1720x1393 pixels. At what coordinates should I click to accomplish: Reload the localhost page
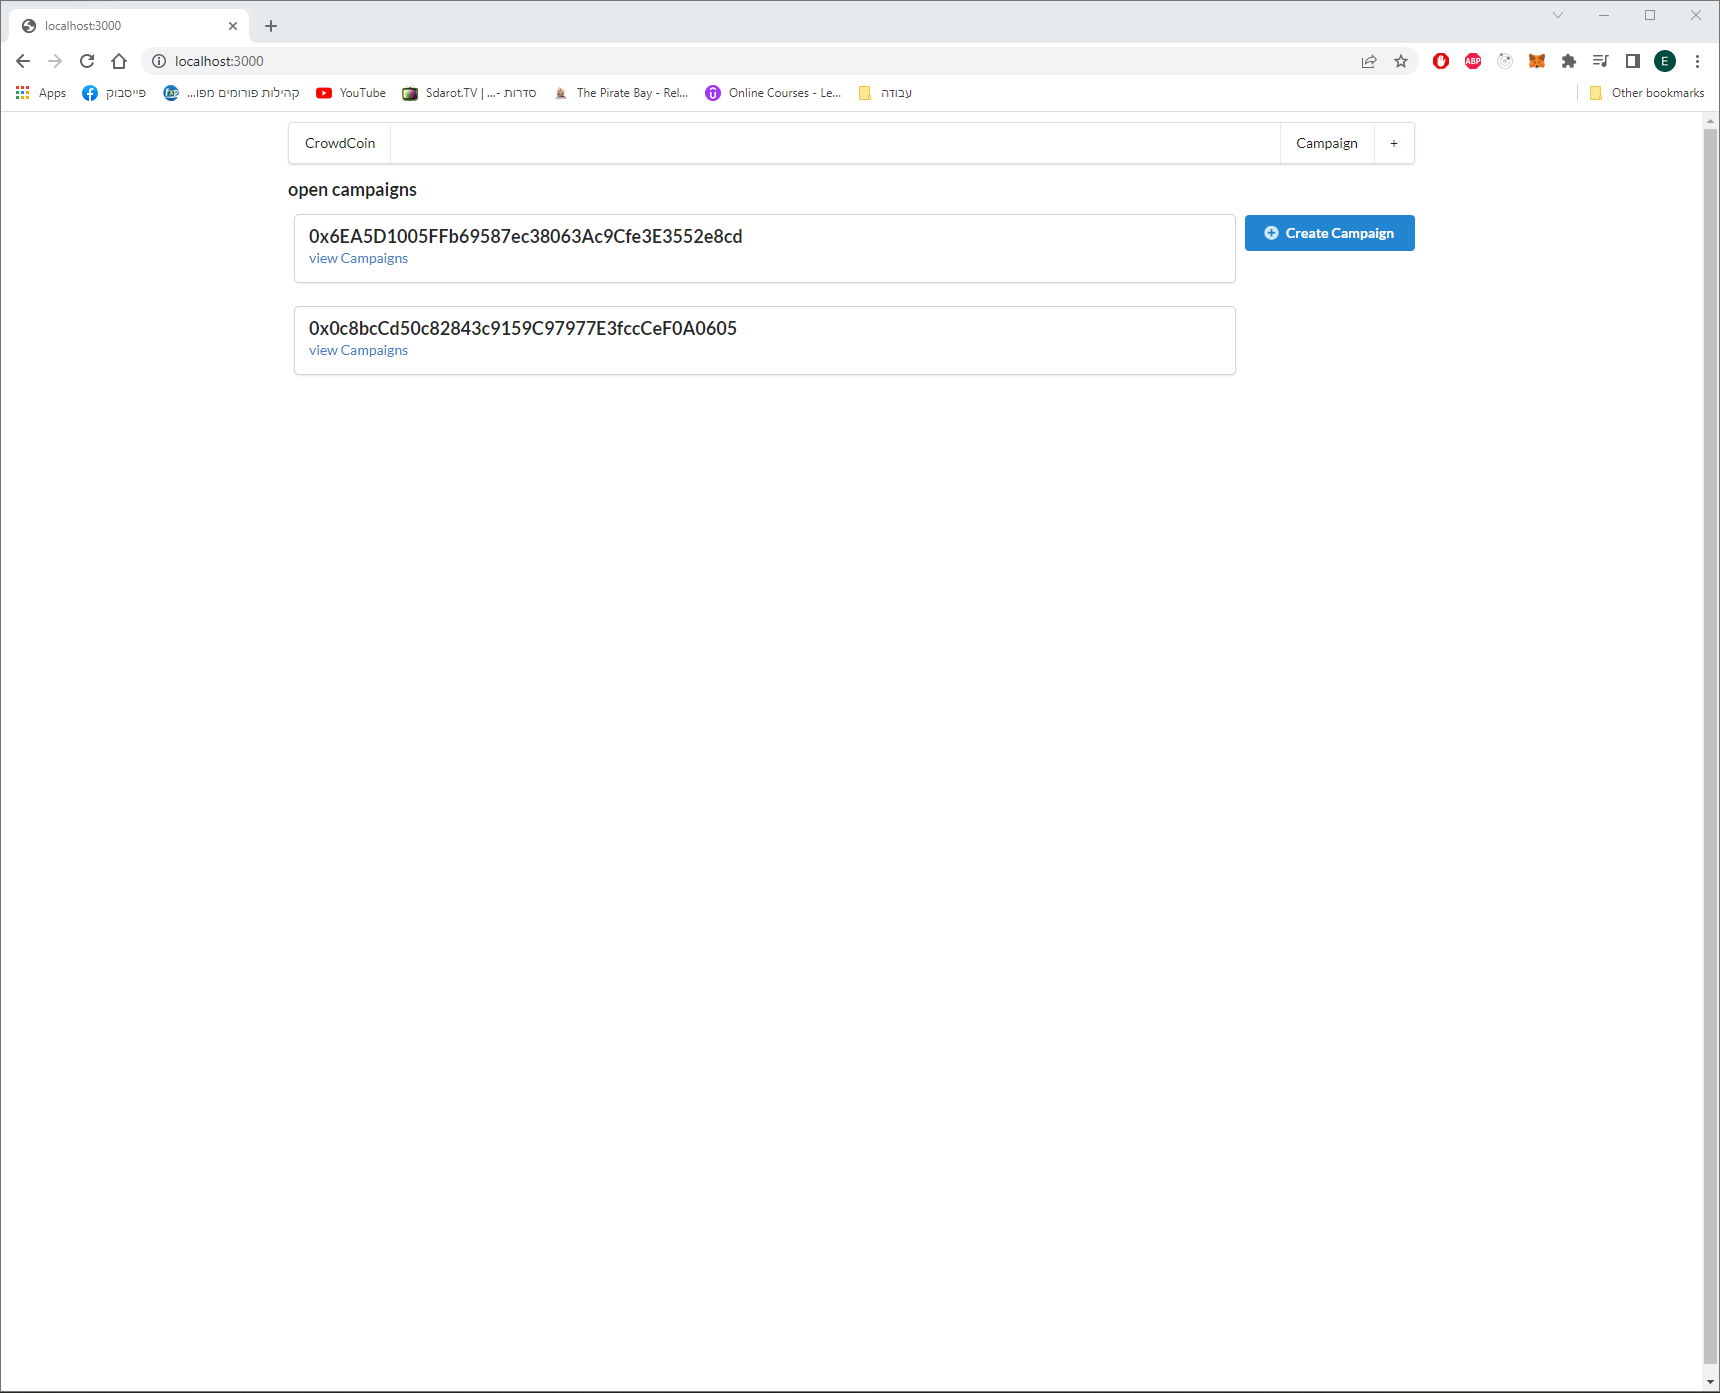click(x=87, y=61)
